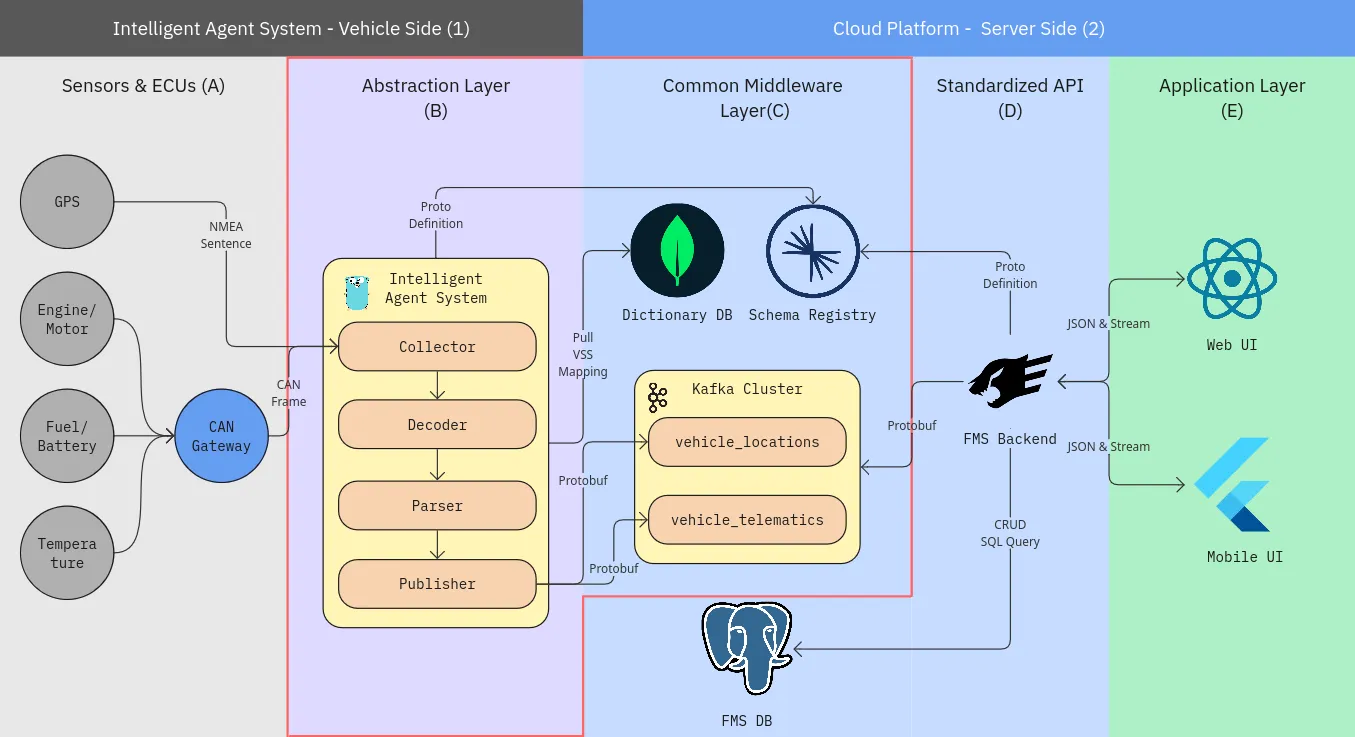Select the Temperature sensor circle

[x=67, y=553]
